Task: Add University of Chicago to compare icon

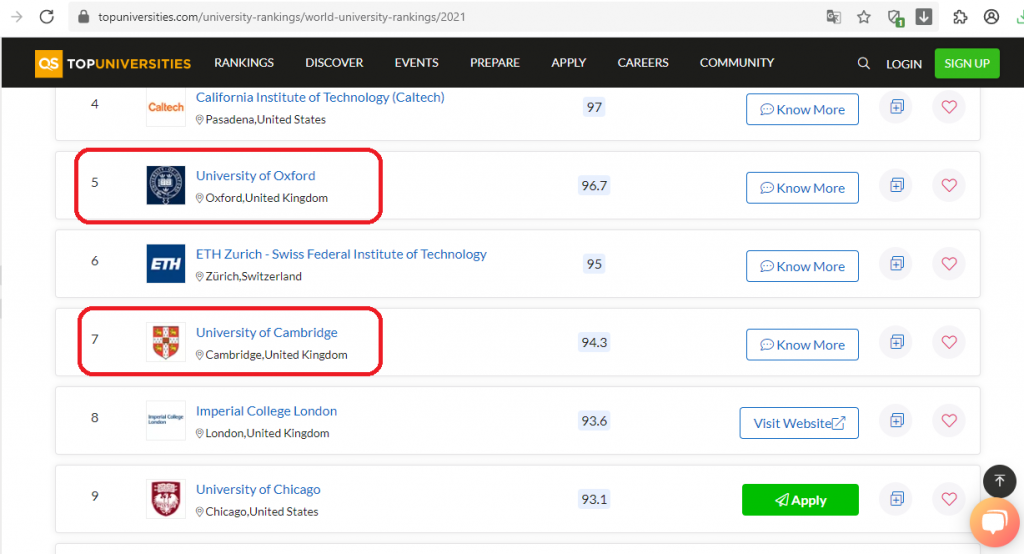Action: tap(897, 498)
